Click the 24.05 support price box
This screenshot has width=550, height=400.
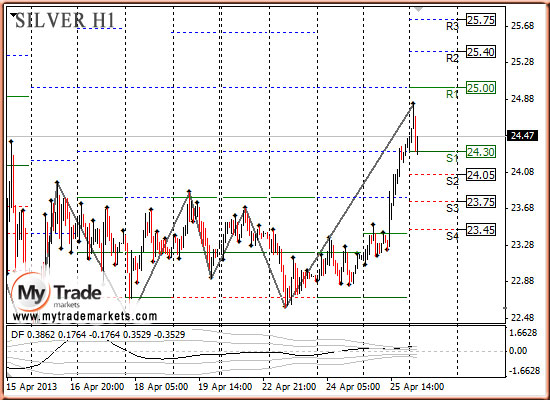pos(481,175)
